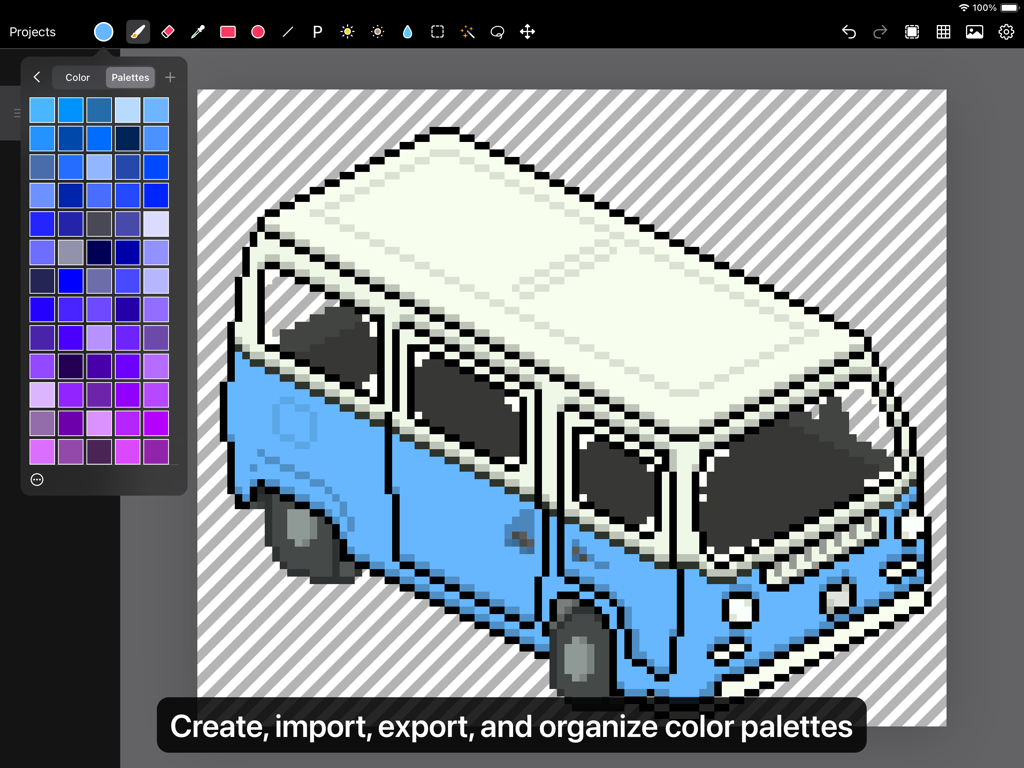Switch to the Color tab
The image size is (1024, 768).
[x=76, y=76]
